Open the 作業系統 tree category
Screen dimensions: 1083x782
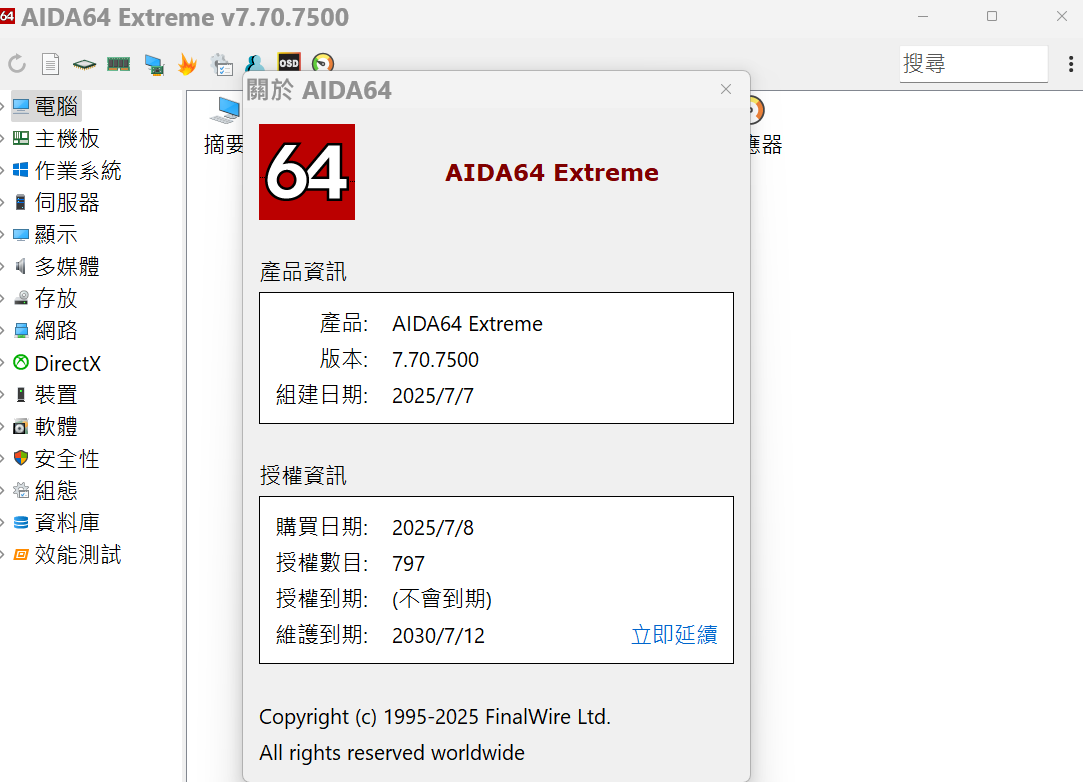click(68, 170)
